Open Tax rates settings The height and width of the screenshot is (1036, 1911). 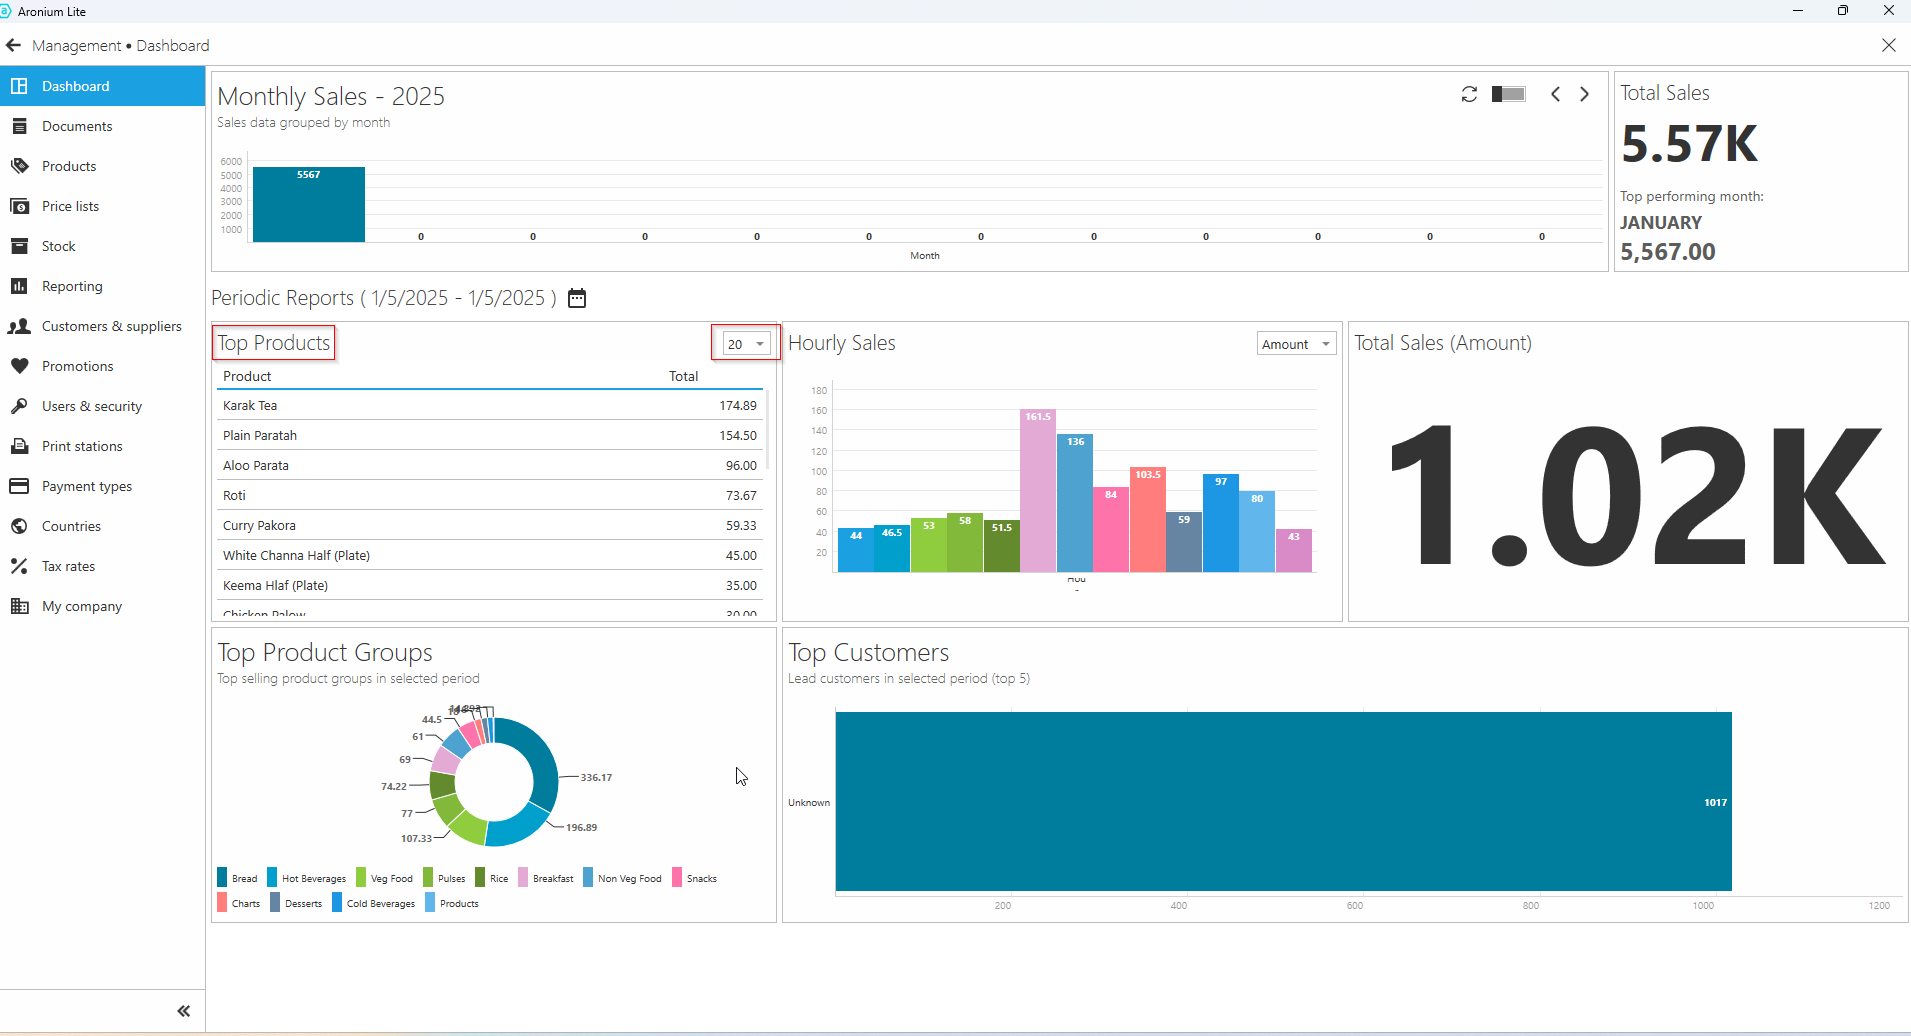68,566
